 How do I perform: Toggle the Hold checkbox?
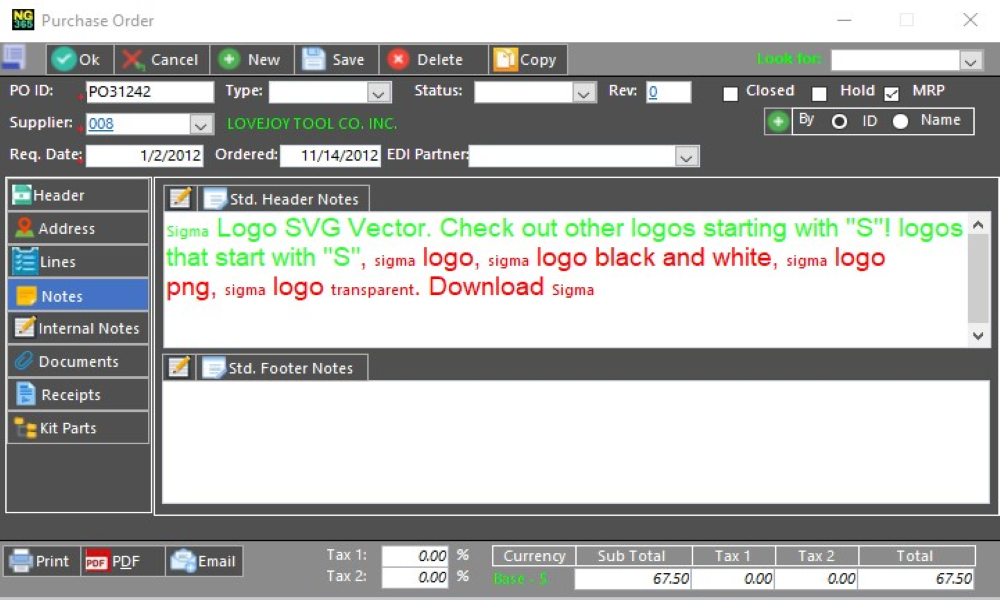click(x=820, y=93)
